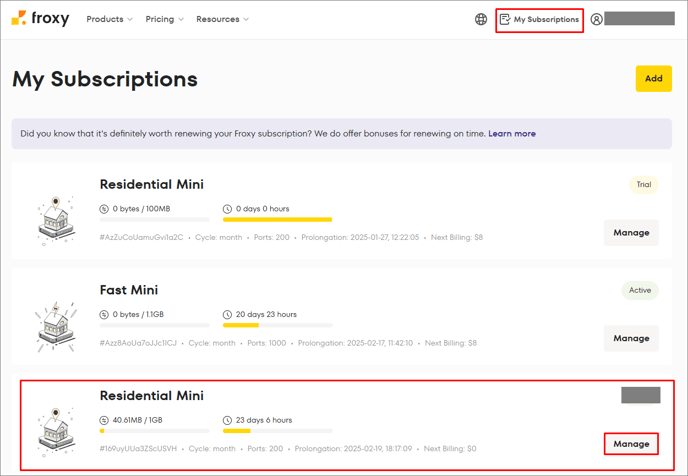
Task: Click the yellow Add button
Action: click(653, 79)
